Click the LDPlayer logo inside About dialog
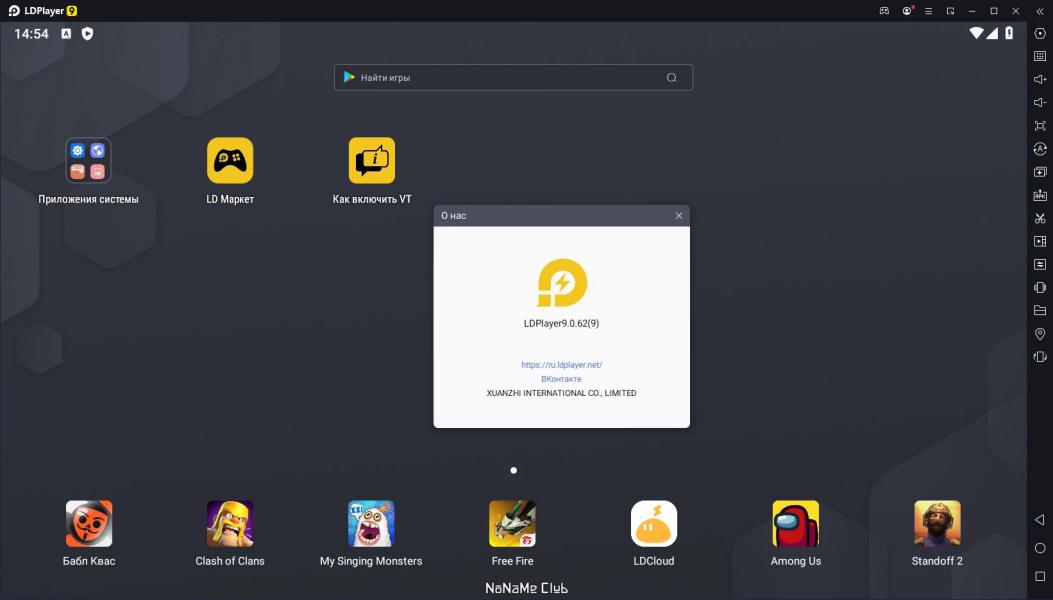 pos(562,283)
